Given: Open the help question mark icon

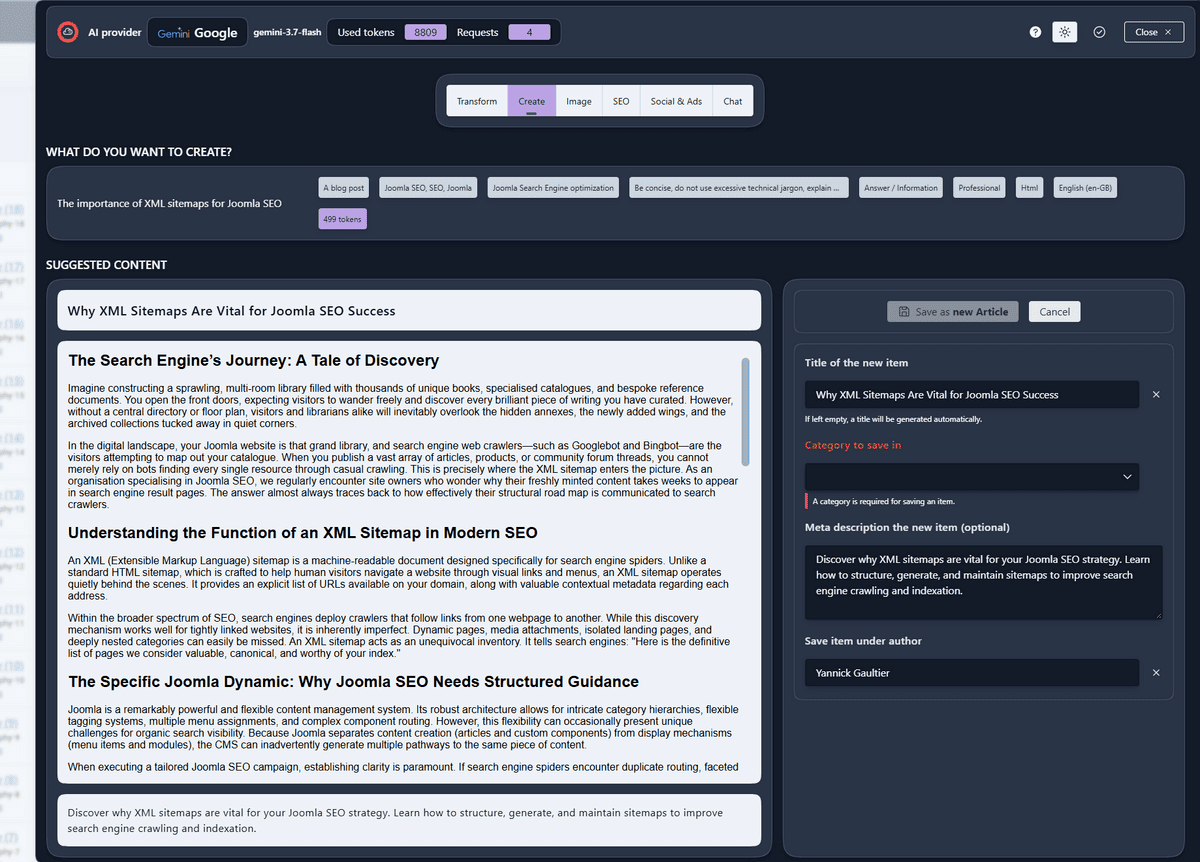Looking at the screenshot, I should 1035,32.
